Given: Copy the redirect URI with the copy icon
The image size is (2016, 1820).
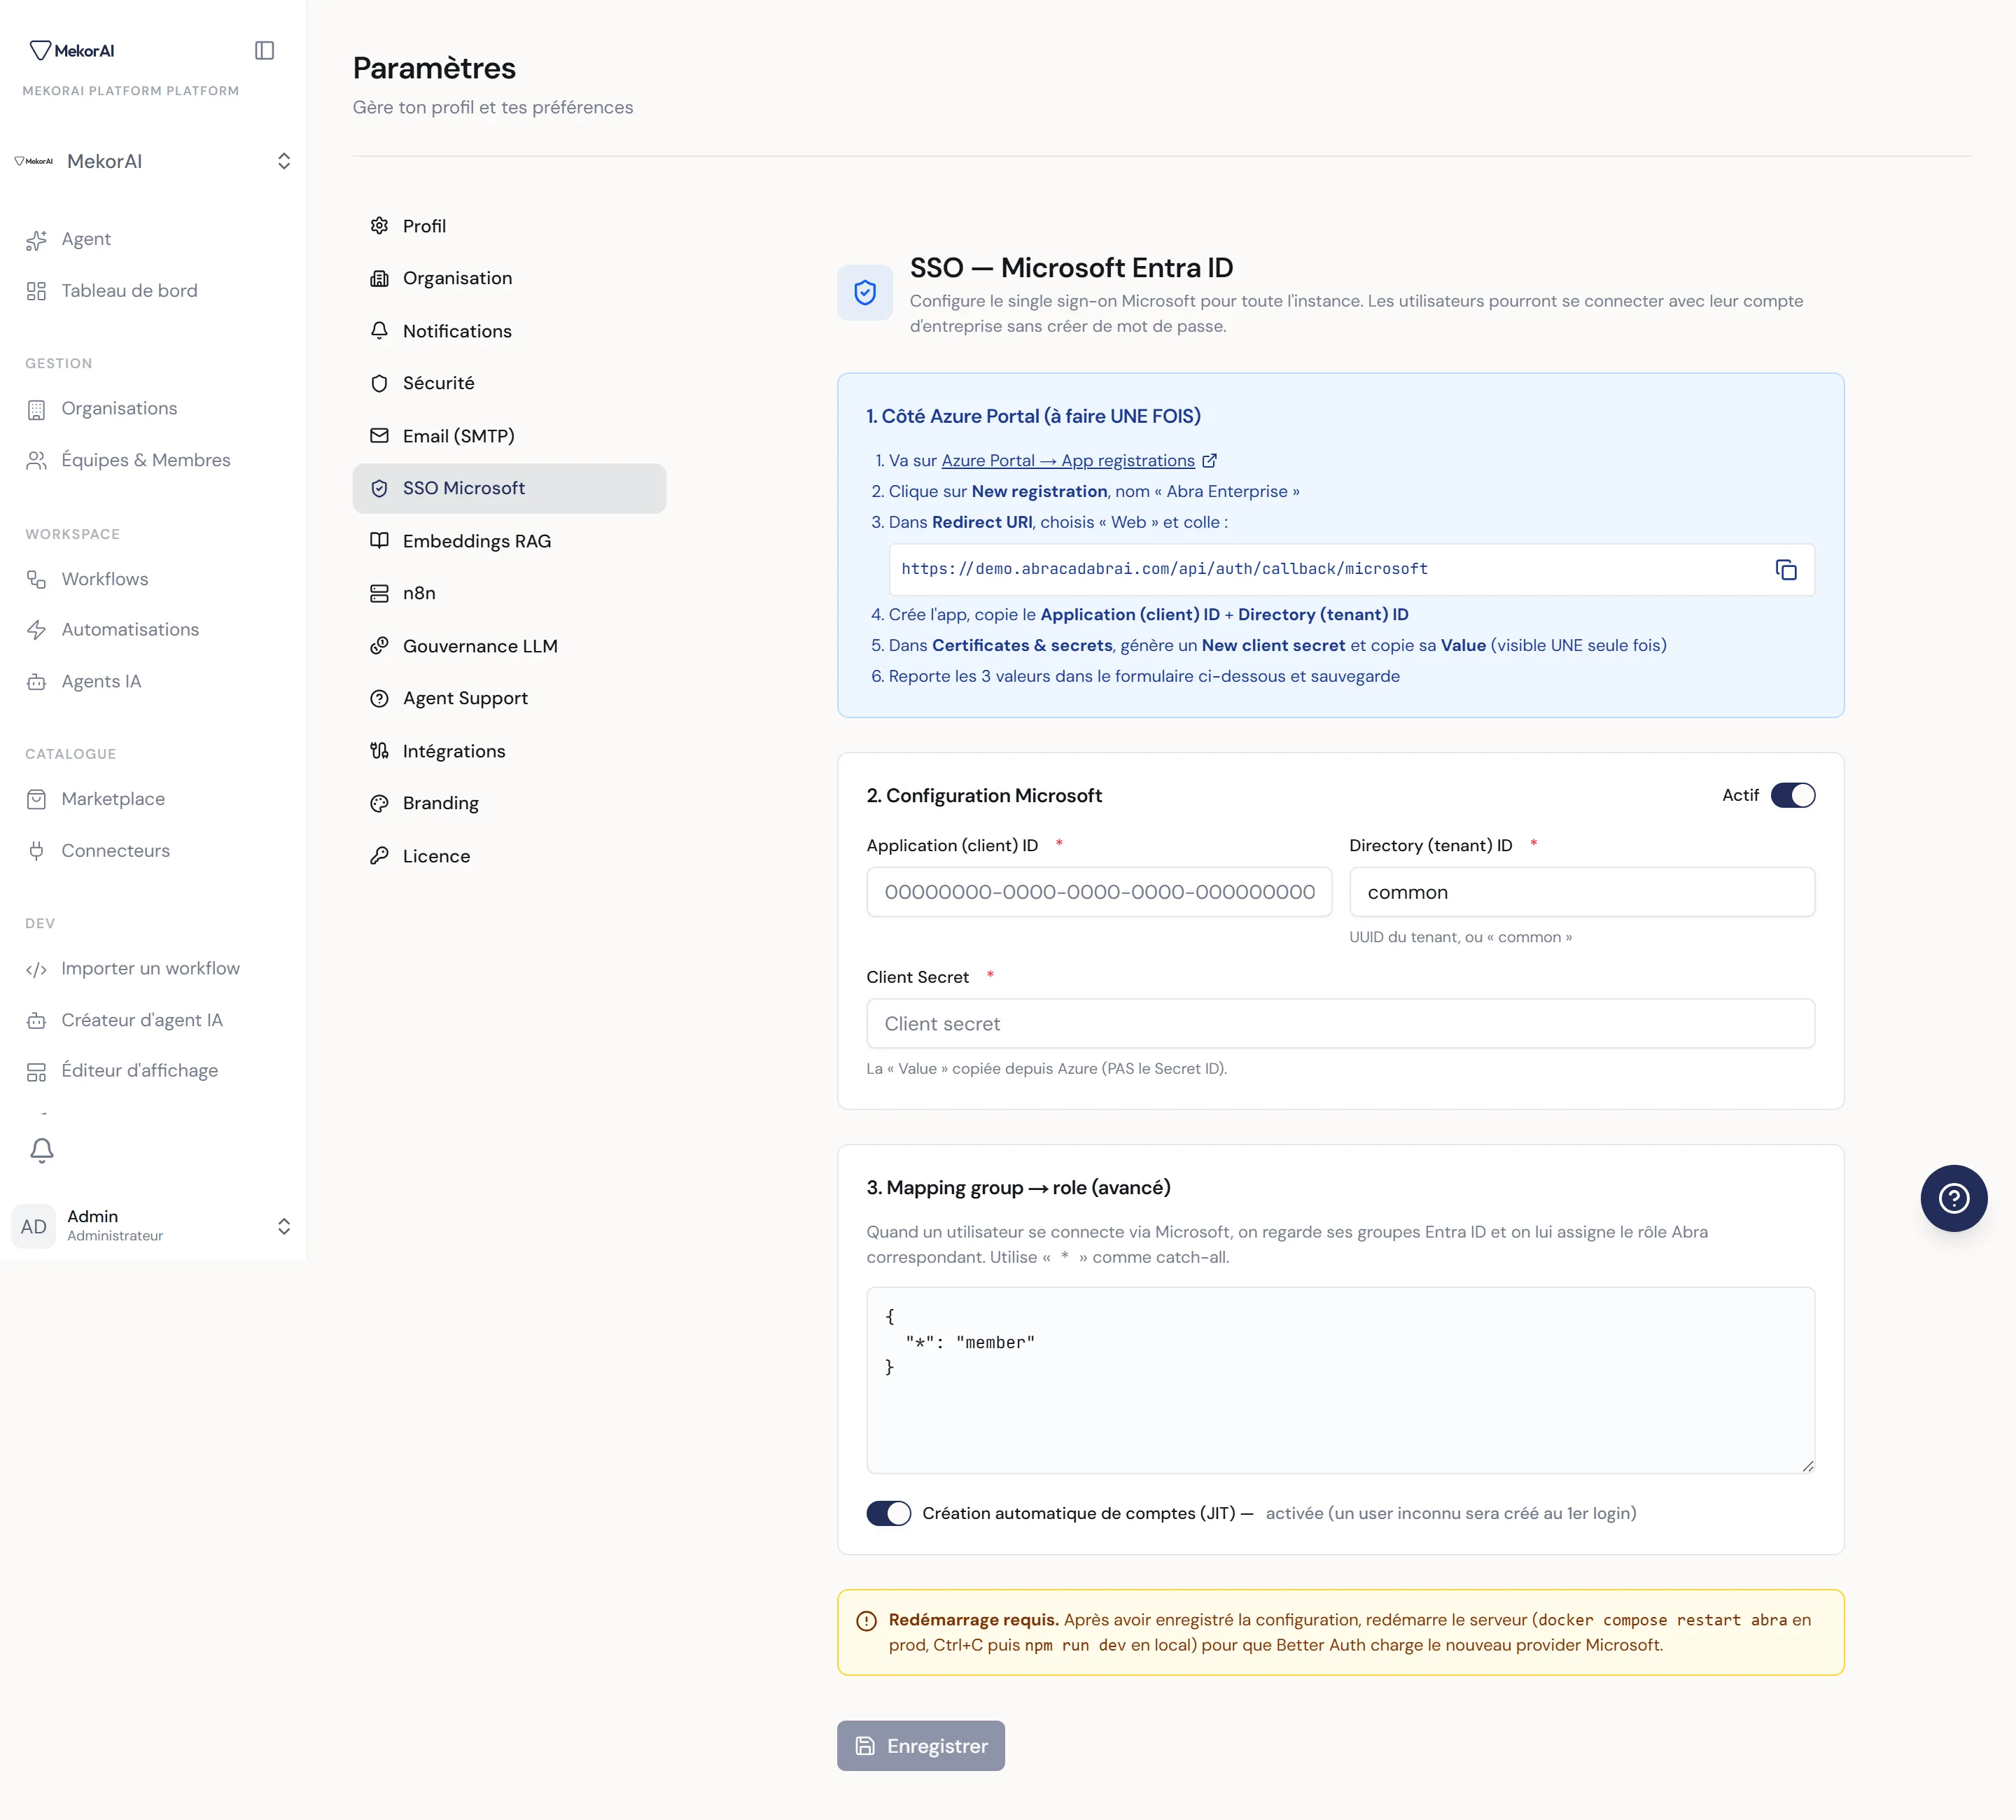Looking at the screenshot, I should pyautogui.click(x=1786, y=569).
